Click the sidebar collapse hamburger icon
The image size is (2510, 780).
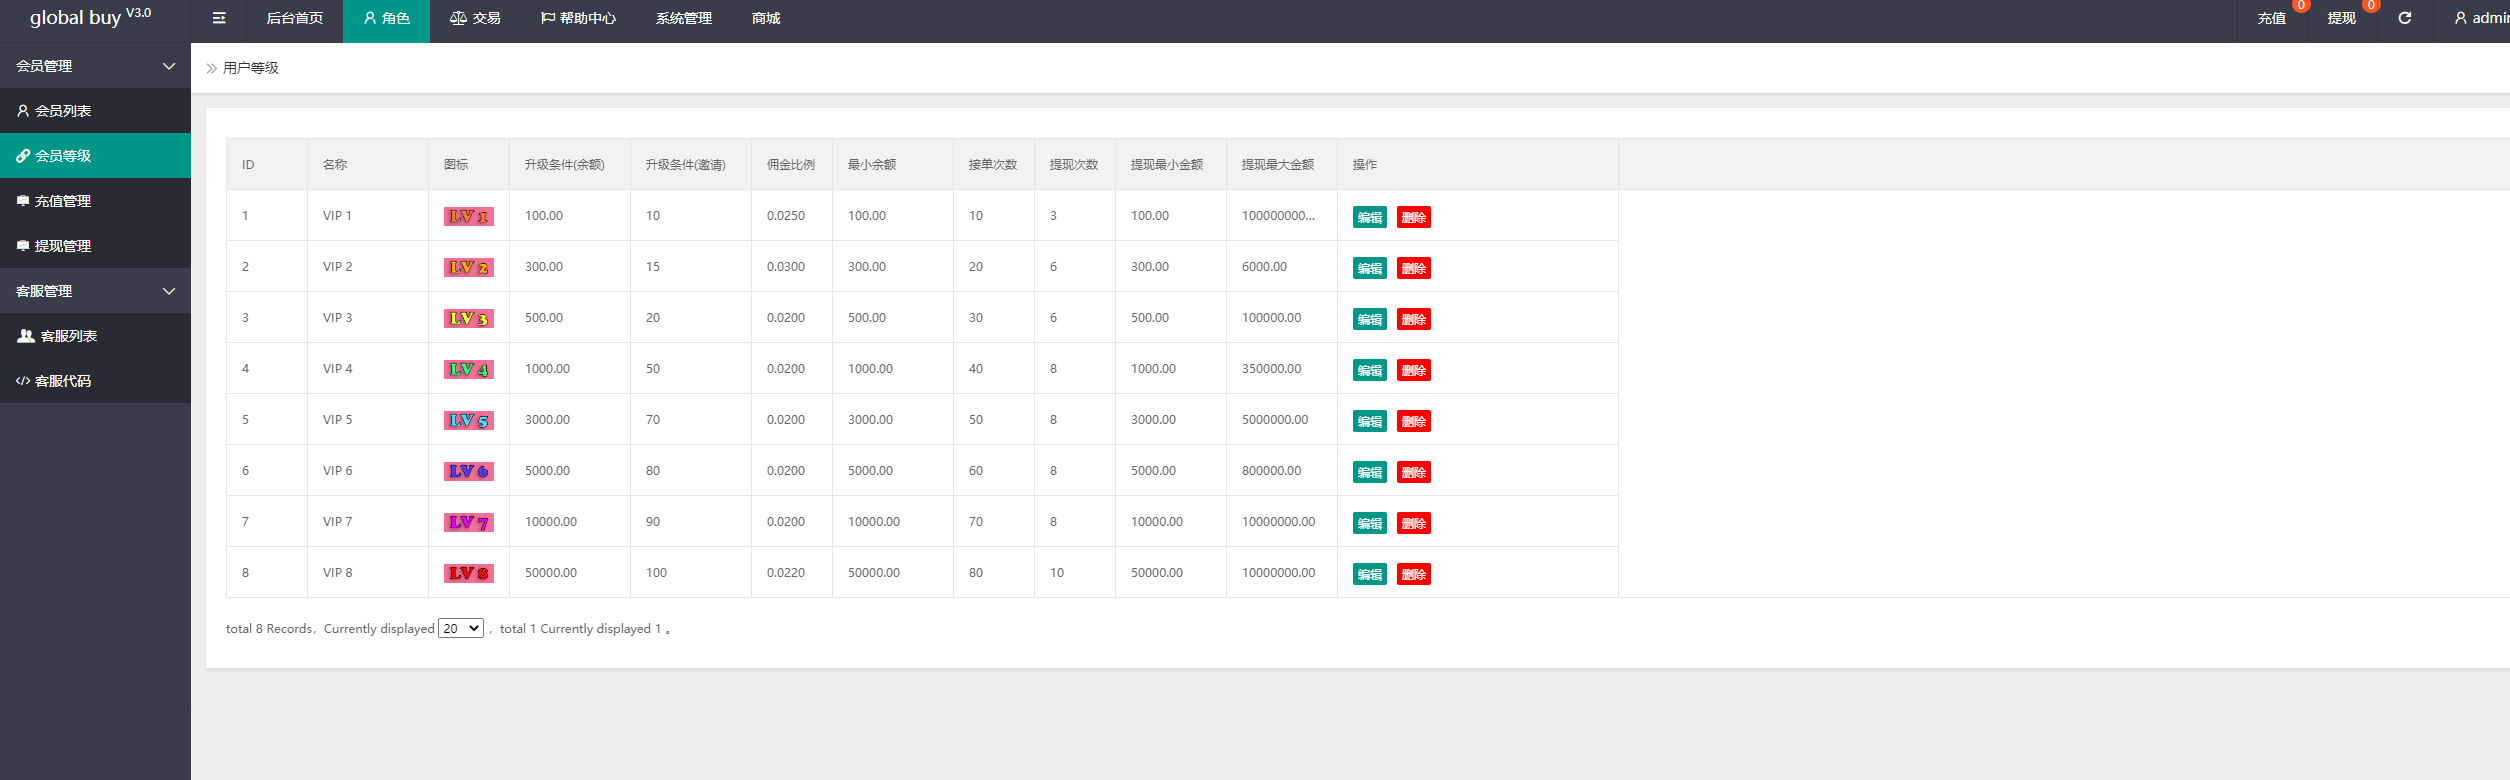(219, 18)
